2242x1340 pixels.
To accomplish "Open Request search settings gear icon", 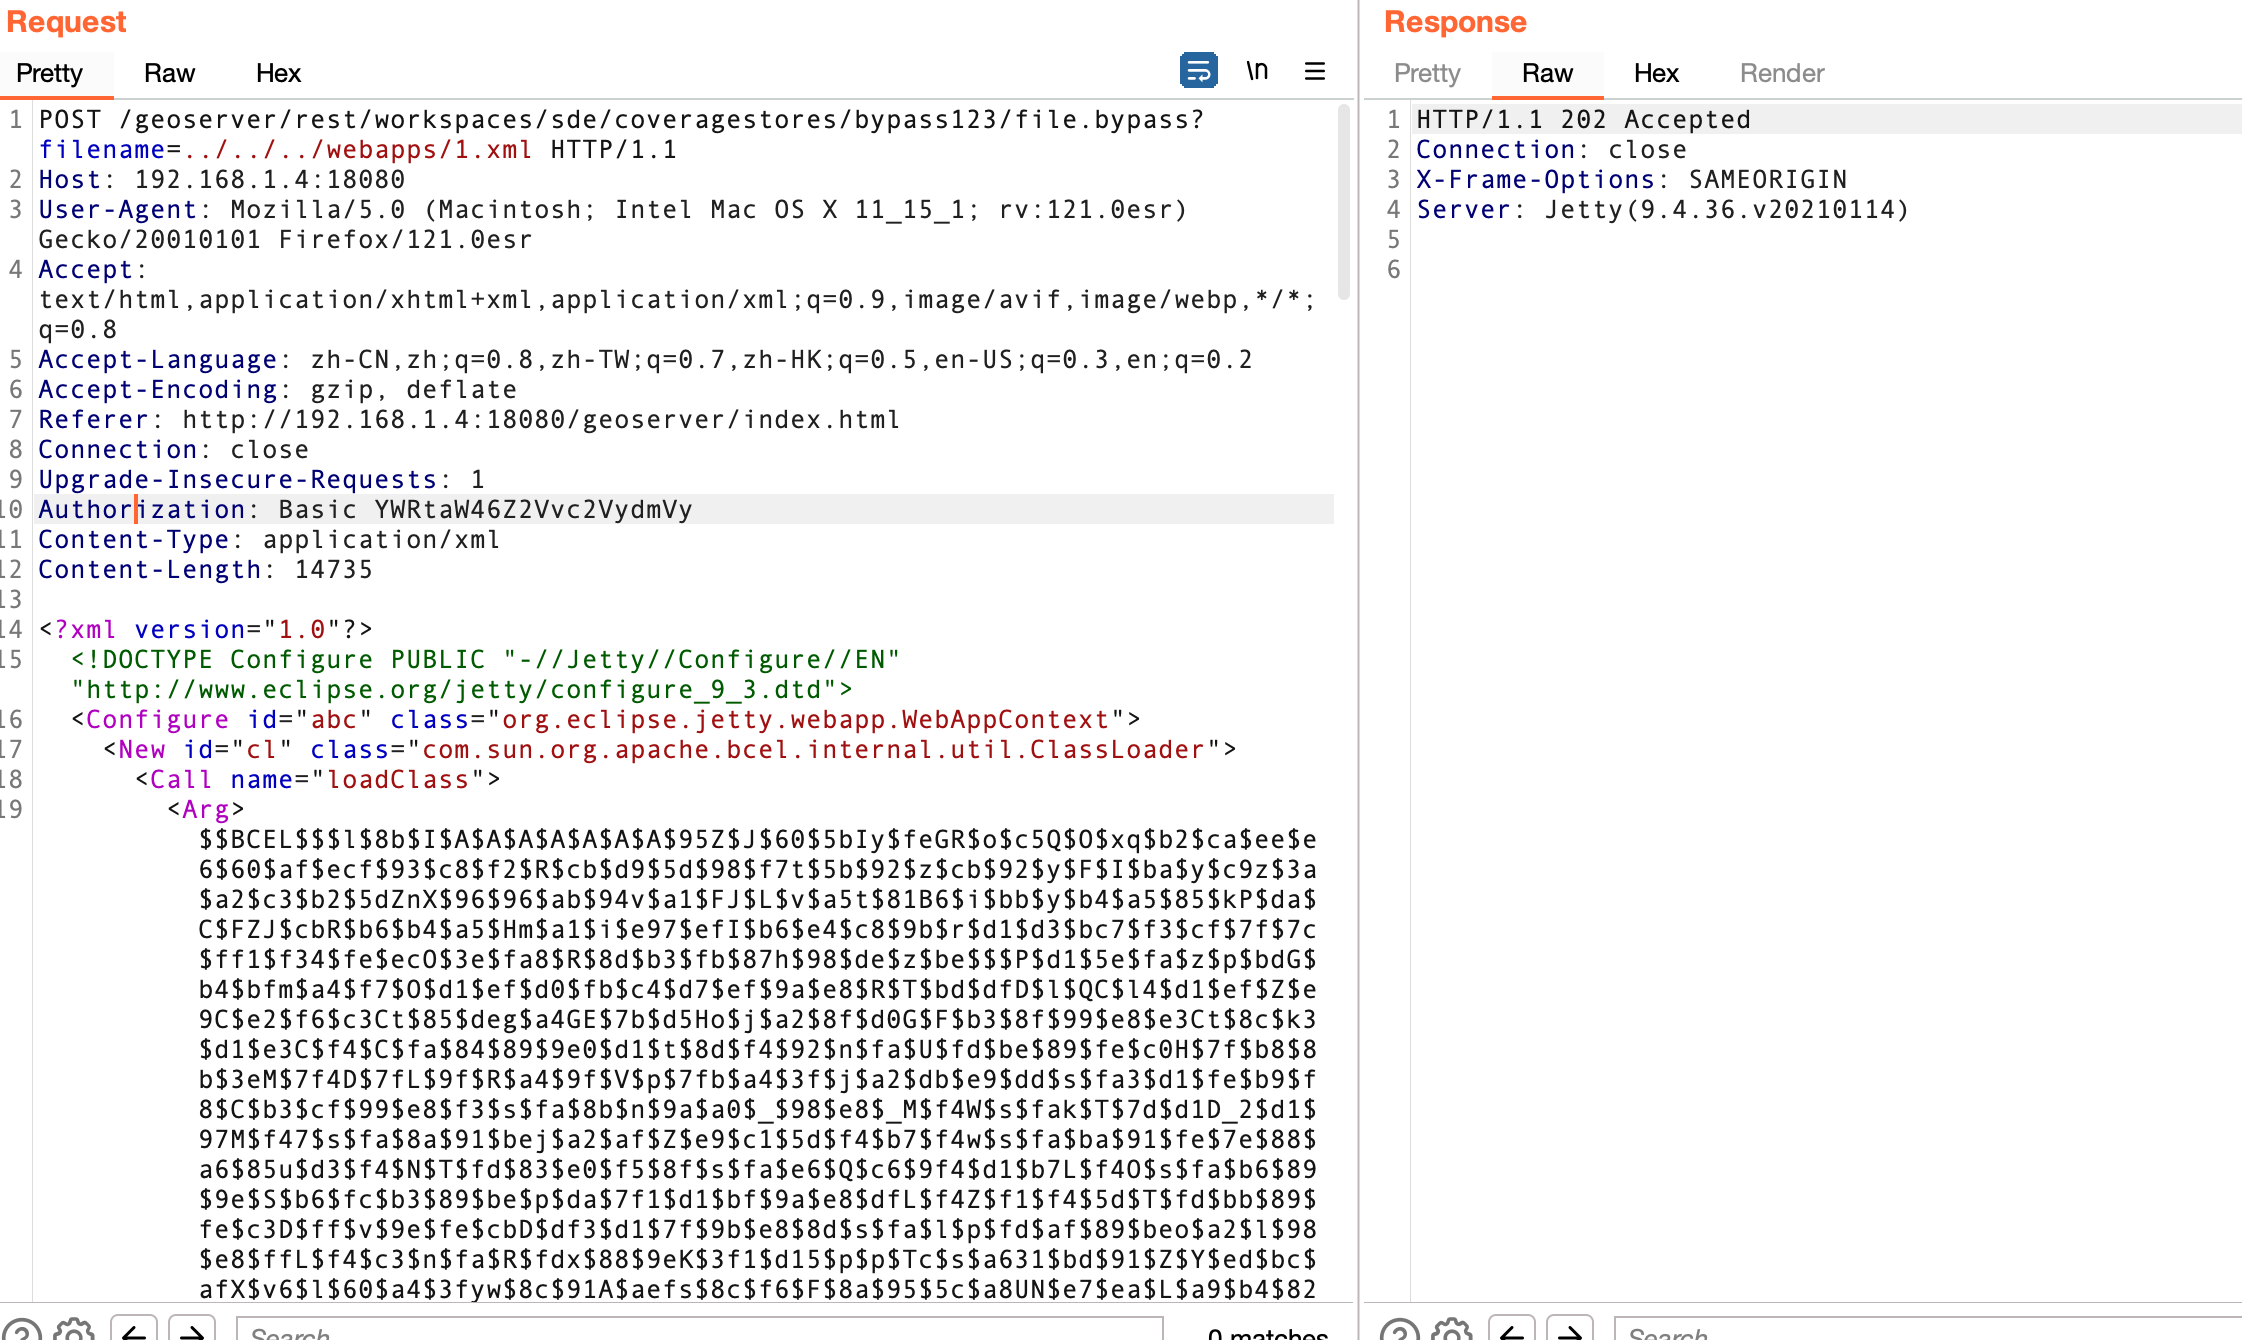I will 74,1331.
